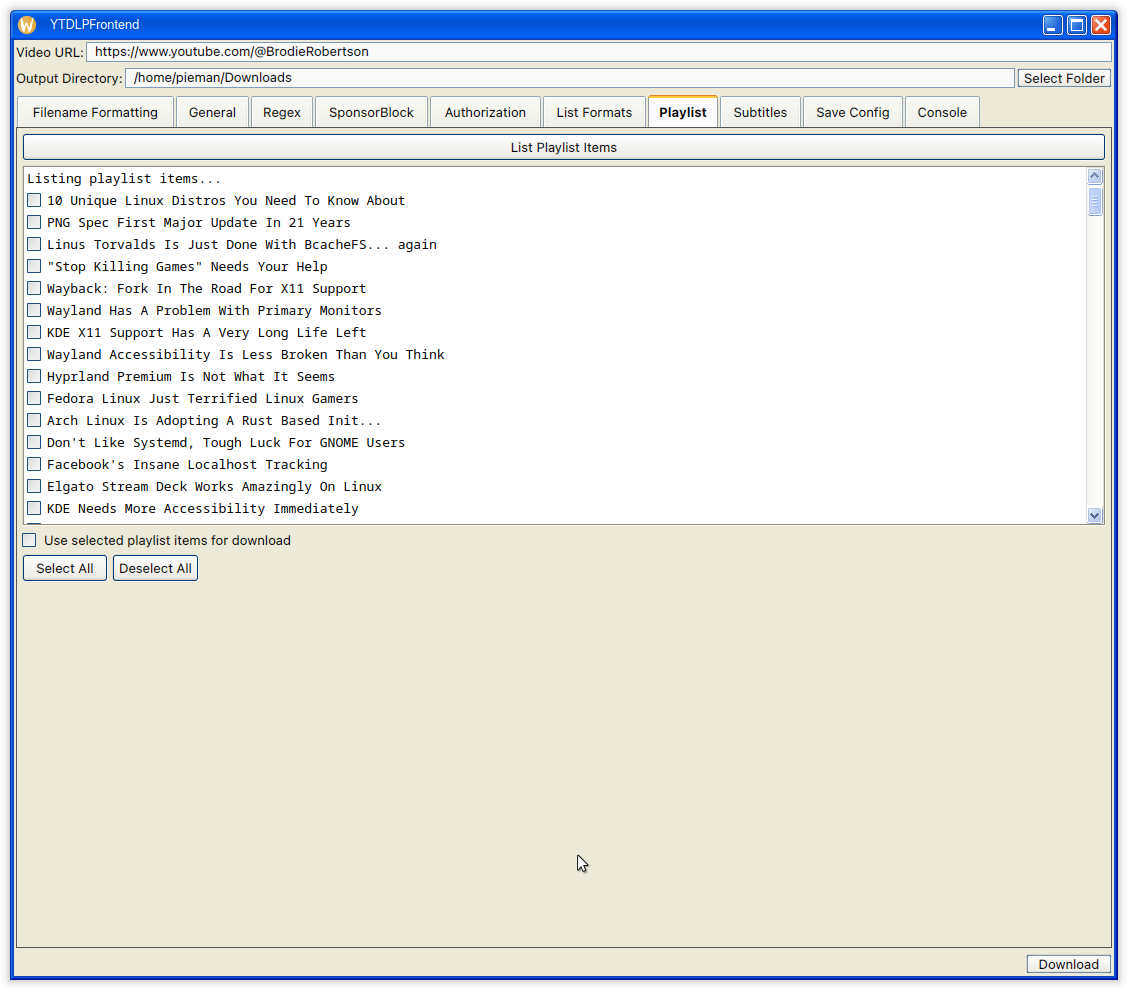This screenshot has width=1128, height=990.
Task: Switch to the SponsorBlock tab
Action: pos(371,112)
